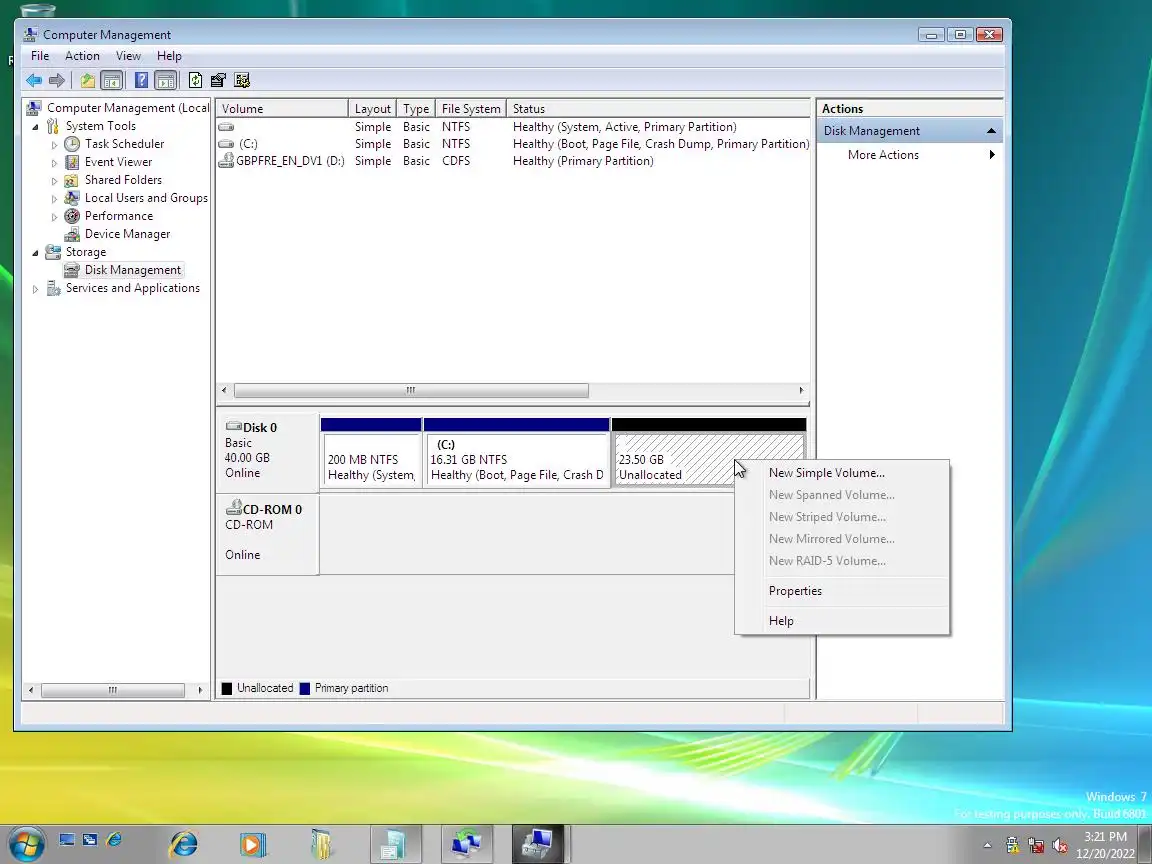This screenshot has height=864, width=1152.
Task: Click the Status column header
Action: pyautogui.click(x=659, y=109)
